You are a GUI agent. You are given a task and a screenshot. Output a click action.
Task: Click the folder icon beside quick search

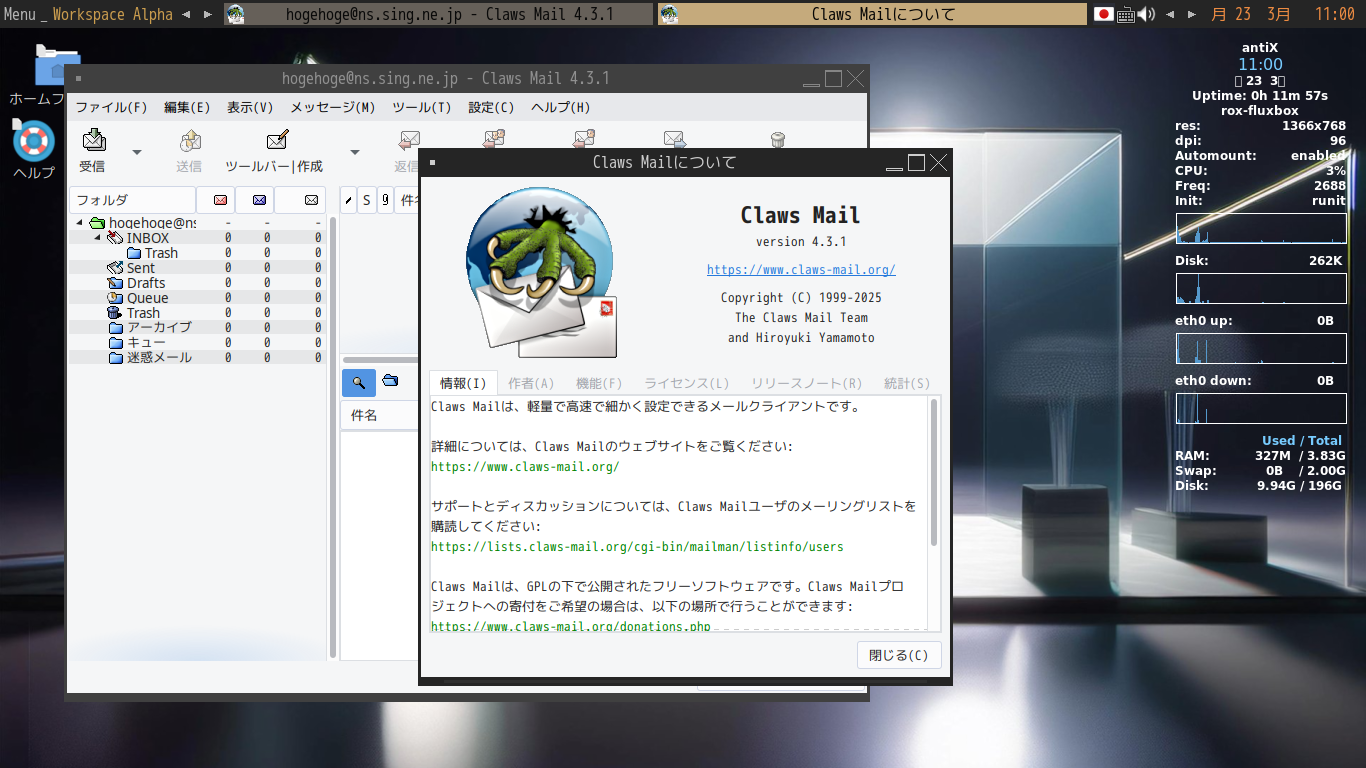[390, 381]
